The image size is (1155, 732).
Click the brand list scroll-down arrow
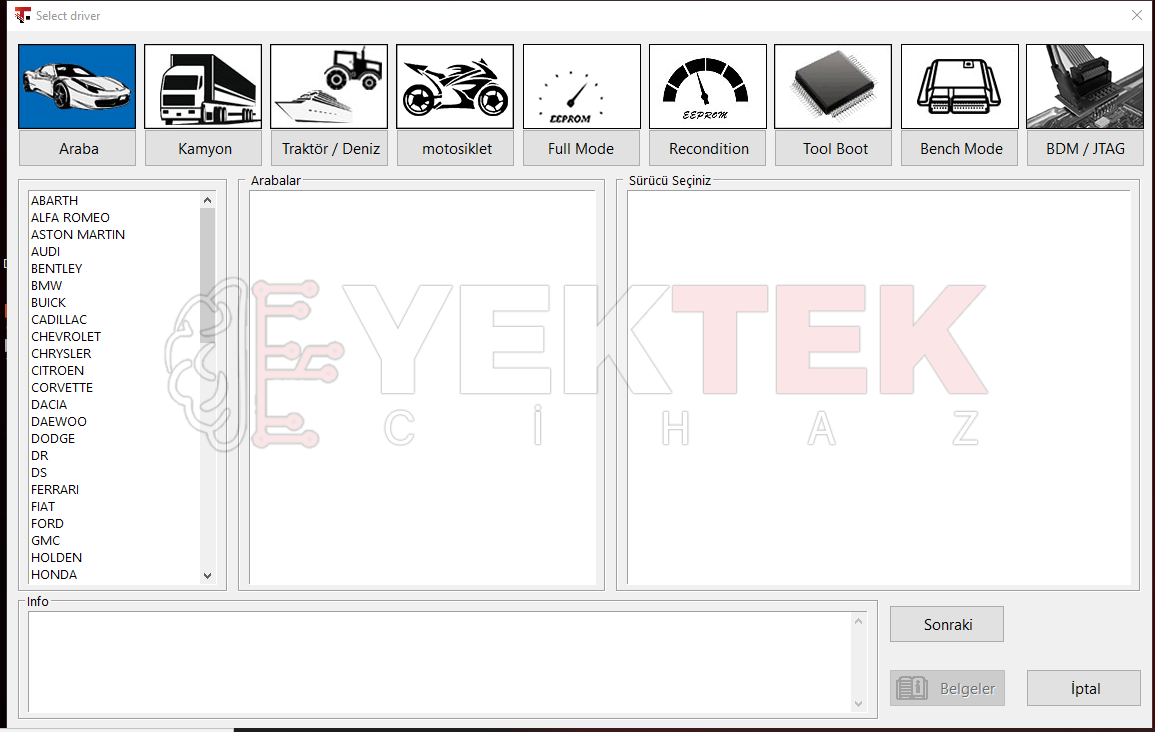point(208,576)
